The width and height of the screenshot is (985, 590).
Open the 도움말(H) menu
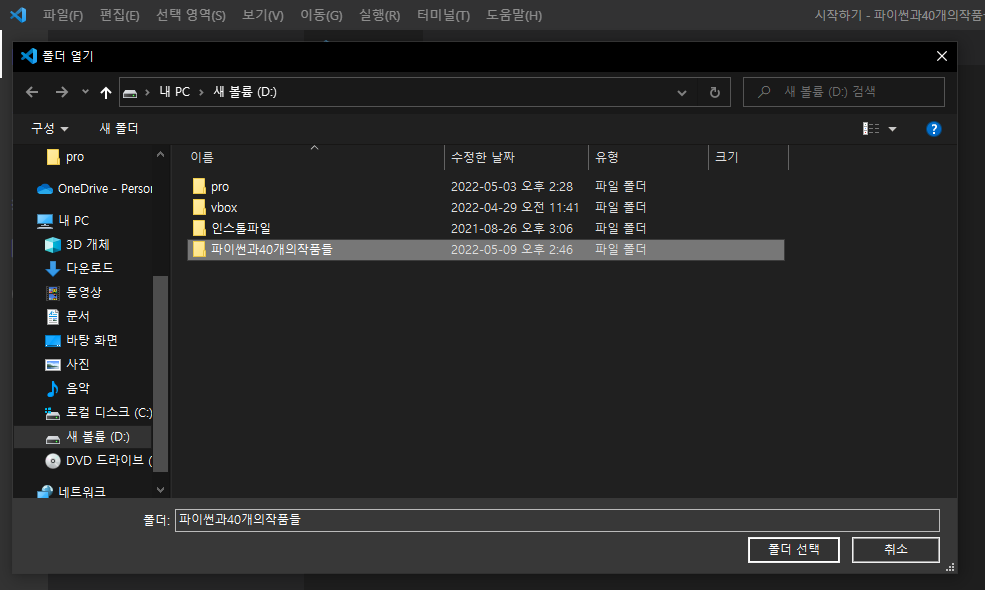point(514,15)
